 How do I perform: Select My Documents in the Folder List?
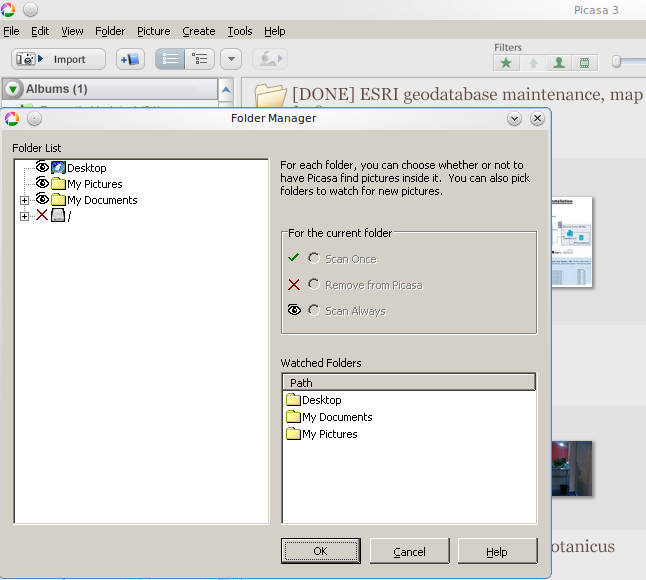102,200
